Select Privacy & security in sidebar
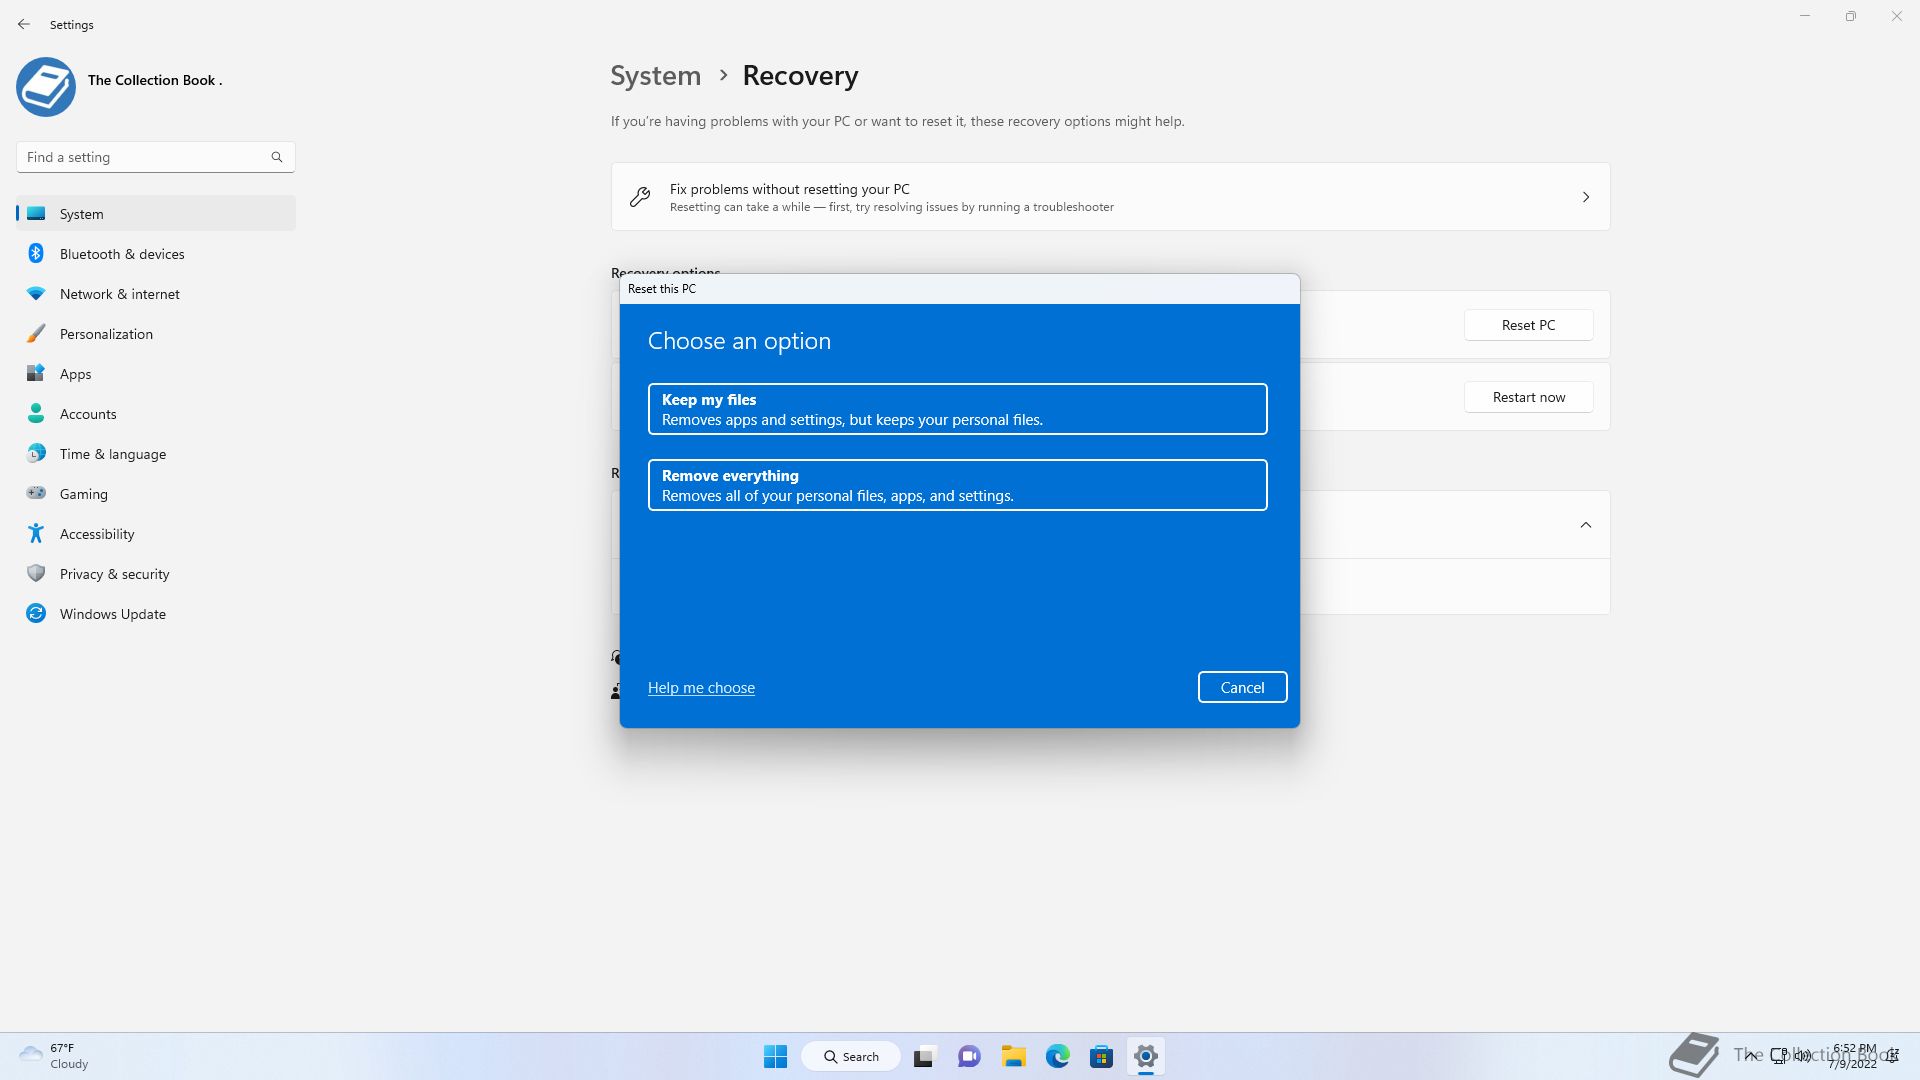Image resolution: width=1920 pixels, height=1080 pixels. pyautogui.click(x=114, y=574)
